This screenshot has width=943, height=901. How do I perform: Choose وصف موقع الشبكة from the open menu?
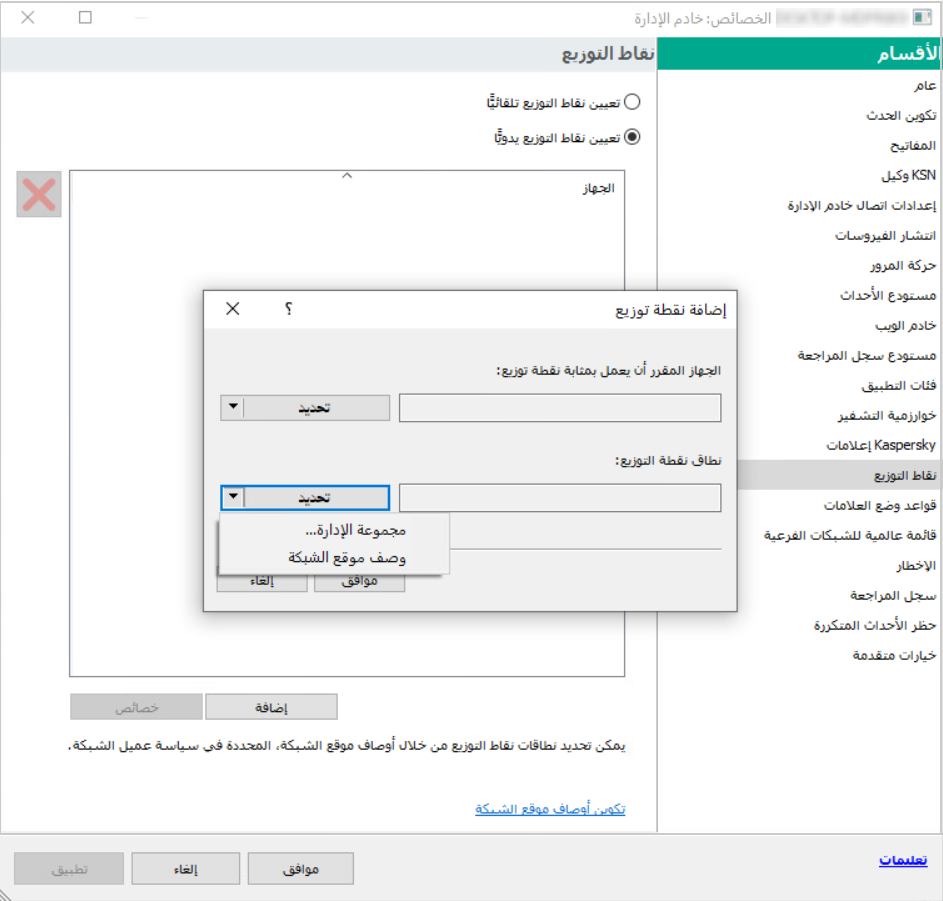tap(347, 555)
